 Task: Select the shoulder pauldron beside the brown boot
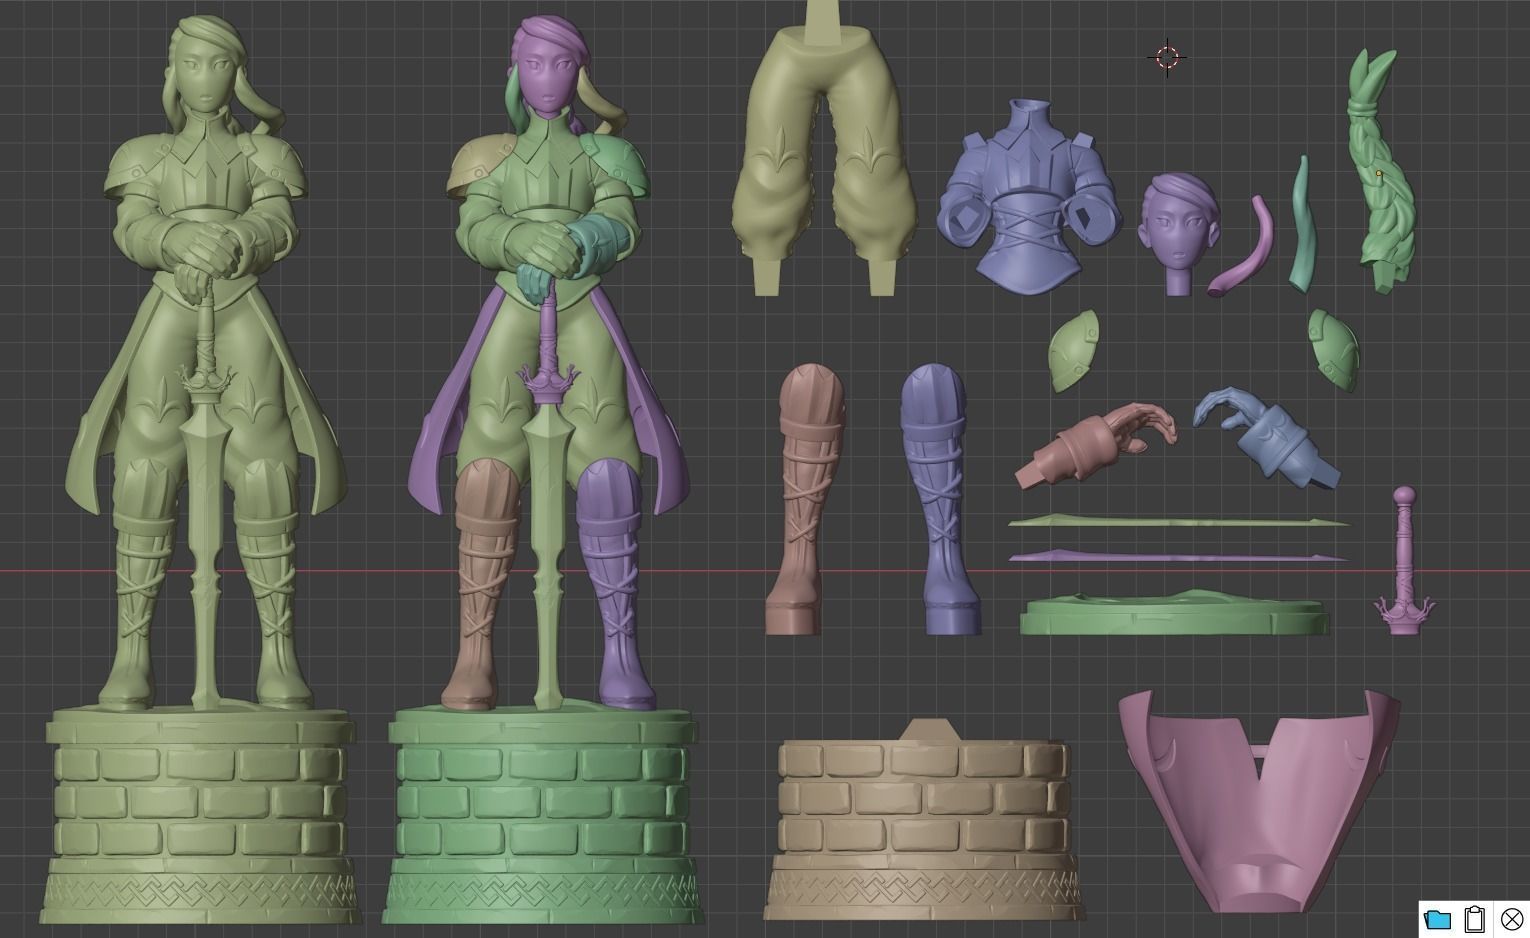pos(1073,350)
